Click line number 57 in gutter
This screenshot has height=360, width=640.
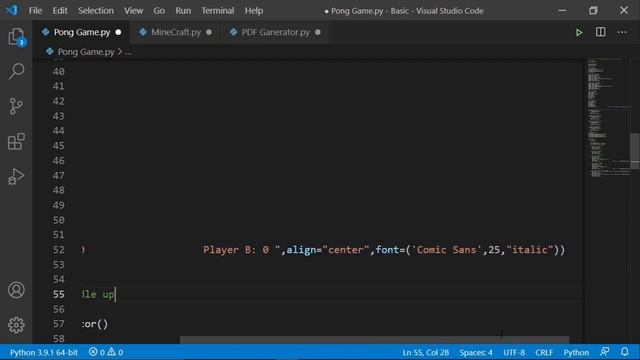tap(58, 324)
